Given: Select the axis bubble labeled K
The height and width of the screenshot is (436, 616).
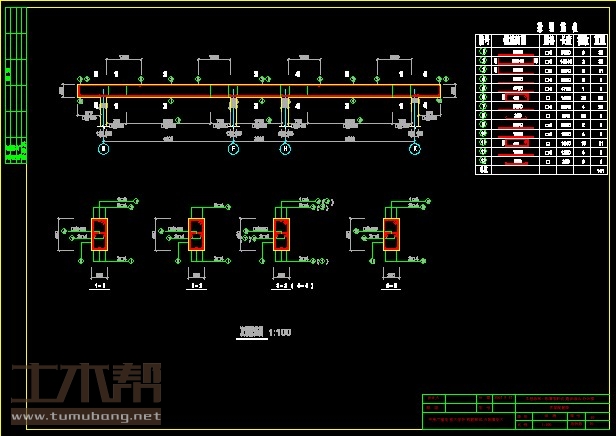Looking at the screenshot, I should click(x=415, y=148).
